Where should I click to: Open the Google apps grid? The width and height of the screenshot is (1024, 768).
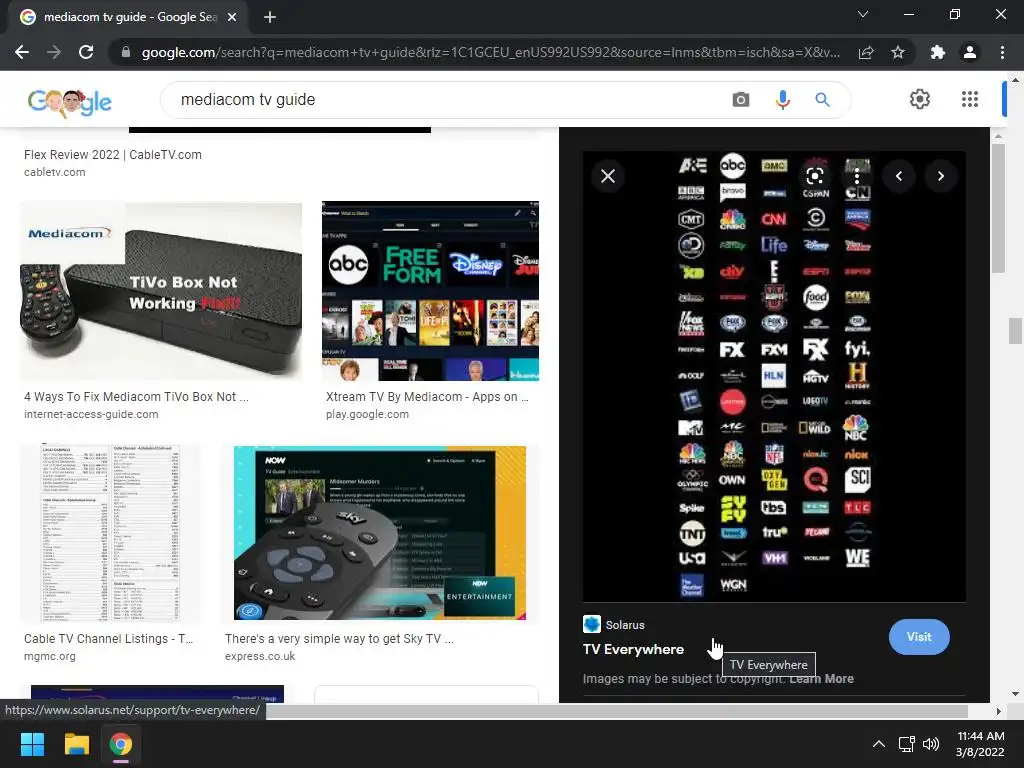point(970,99)
